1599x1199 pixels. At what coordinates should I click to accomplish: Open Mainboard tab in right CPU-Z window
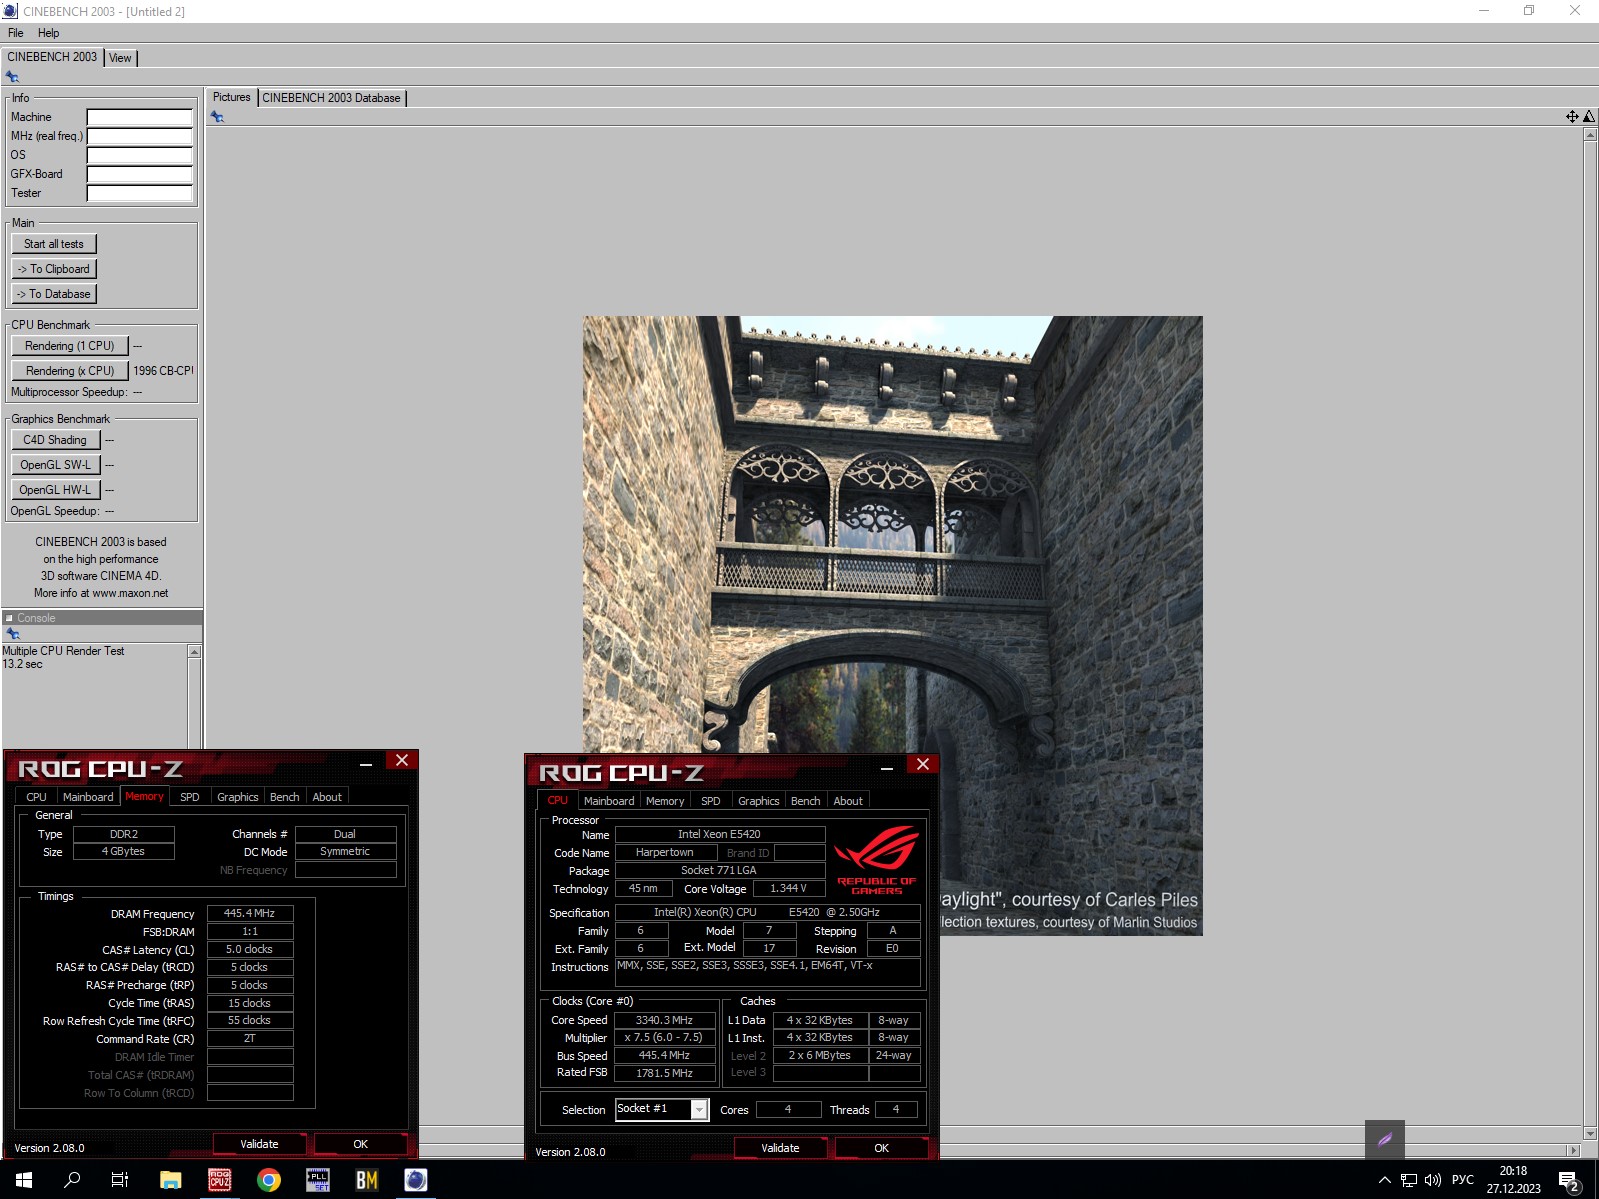609,801
